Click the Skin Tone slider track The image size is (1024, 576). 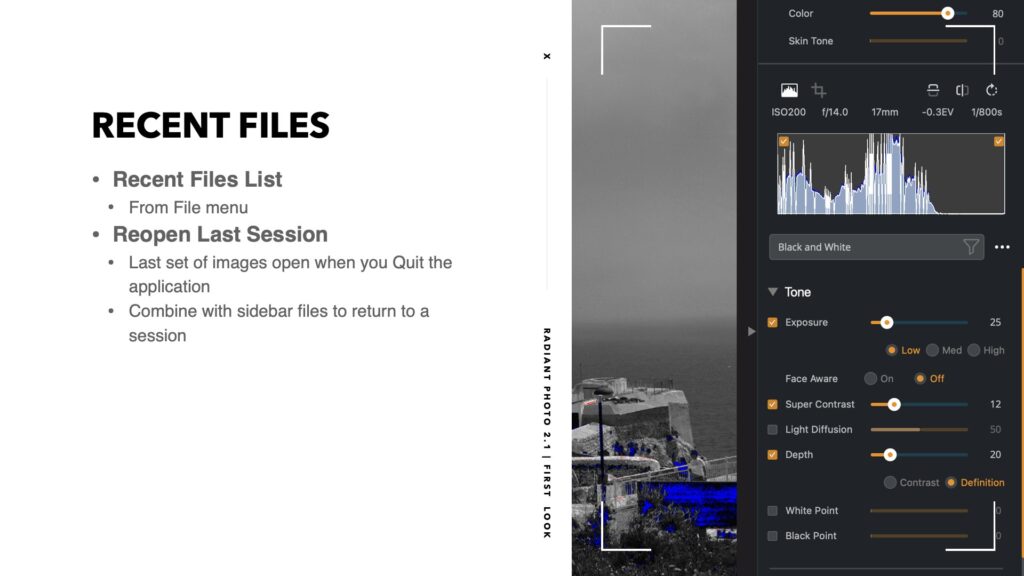[x=918, y=41]
